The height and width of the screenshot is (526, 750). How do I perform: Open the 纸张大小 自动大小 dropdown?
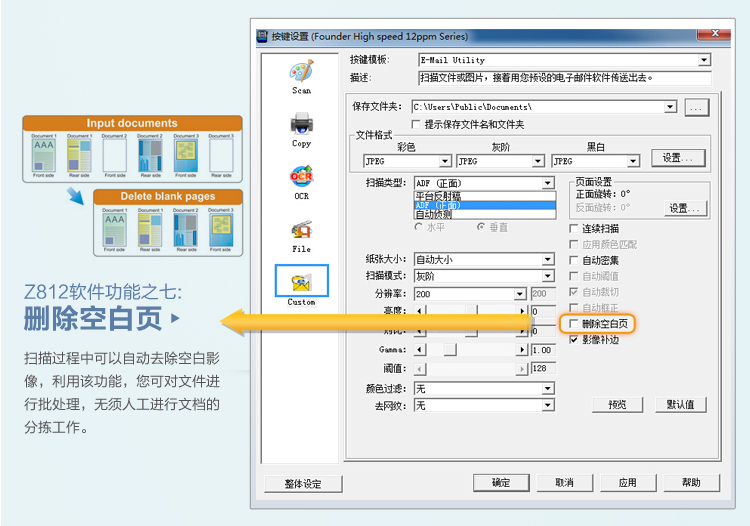[548, 259]
